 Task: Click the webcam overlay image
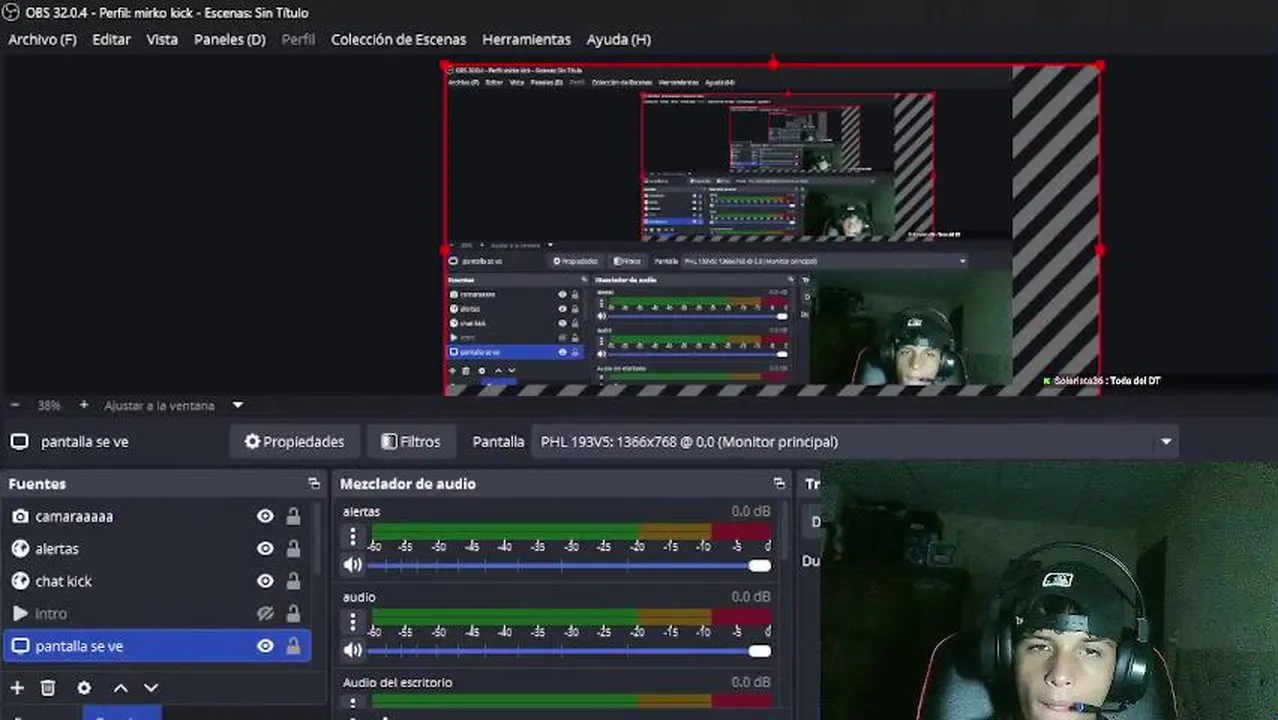(1049, 591)
